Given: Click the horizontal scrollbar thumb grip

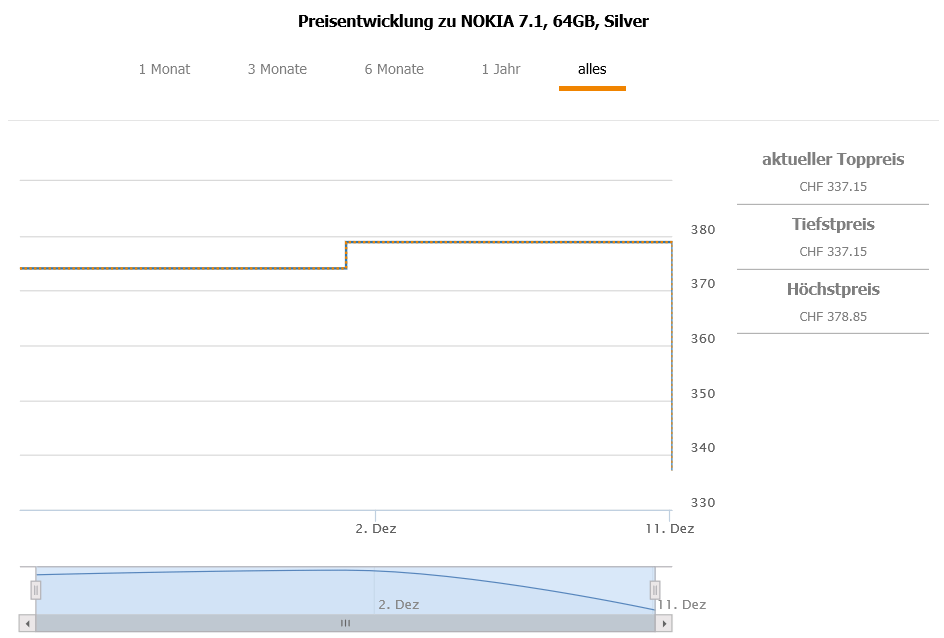Looking at the screenshot, I should pos(345,623).
